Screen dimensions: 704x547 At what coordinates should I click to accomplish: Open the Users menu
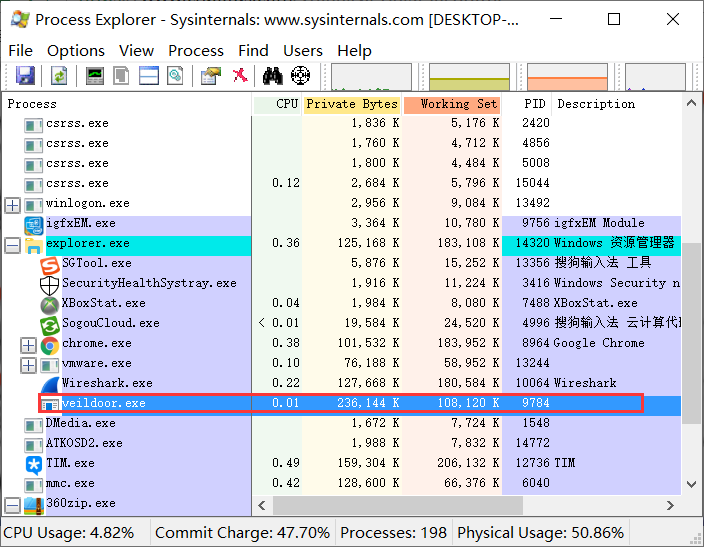pos(303,51)
